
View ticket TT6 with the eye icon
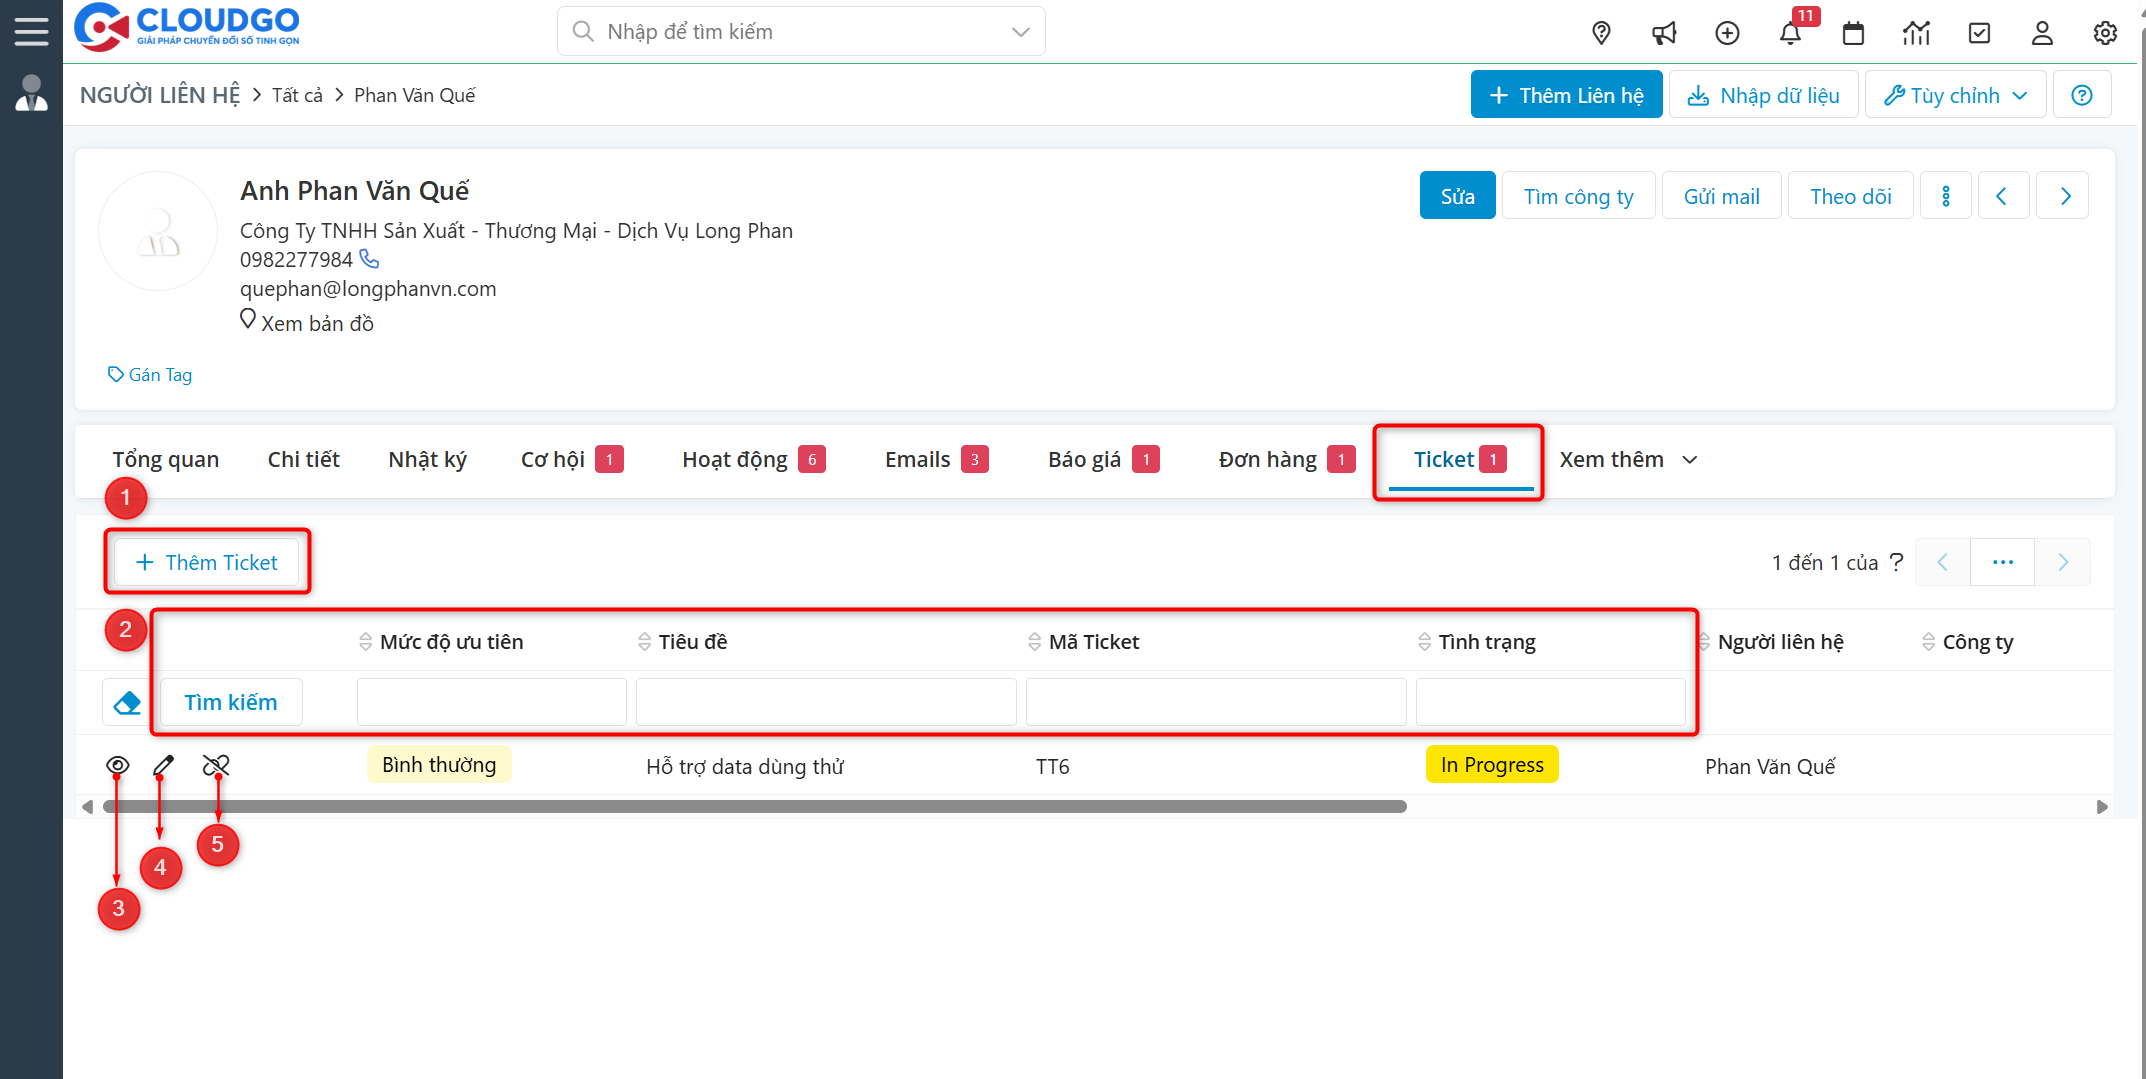point(117,766)
